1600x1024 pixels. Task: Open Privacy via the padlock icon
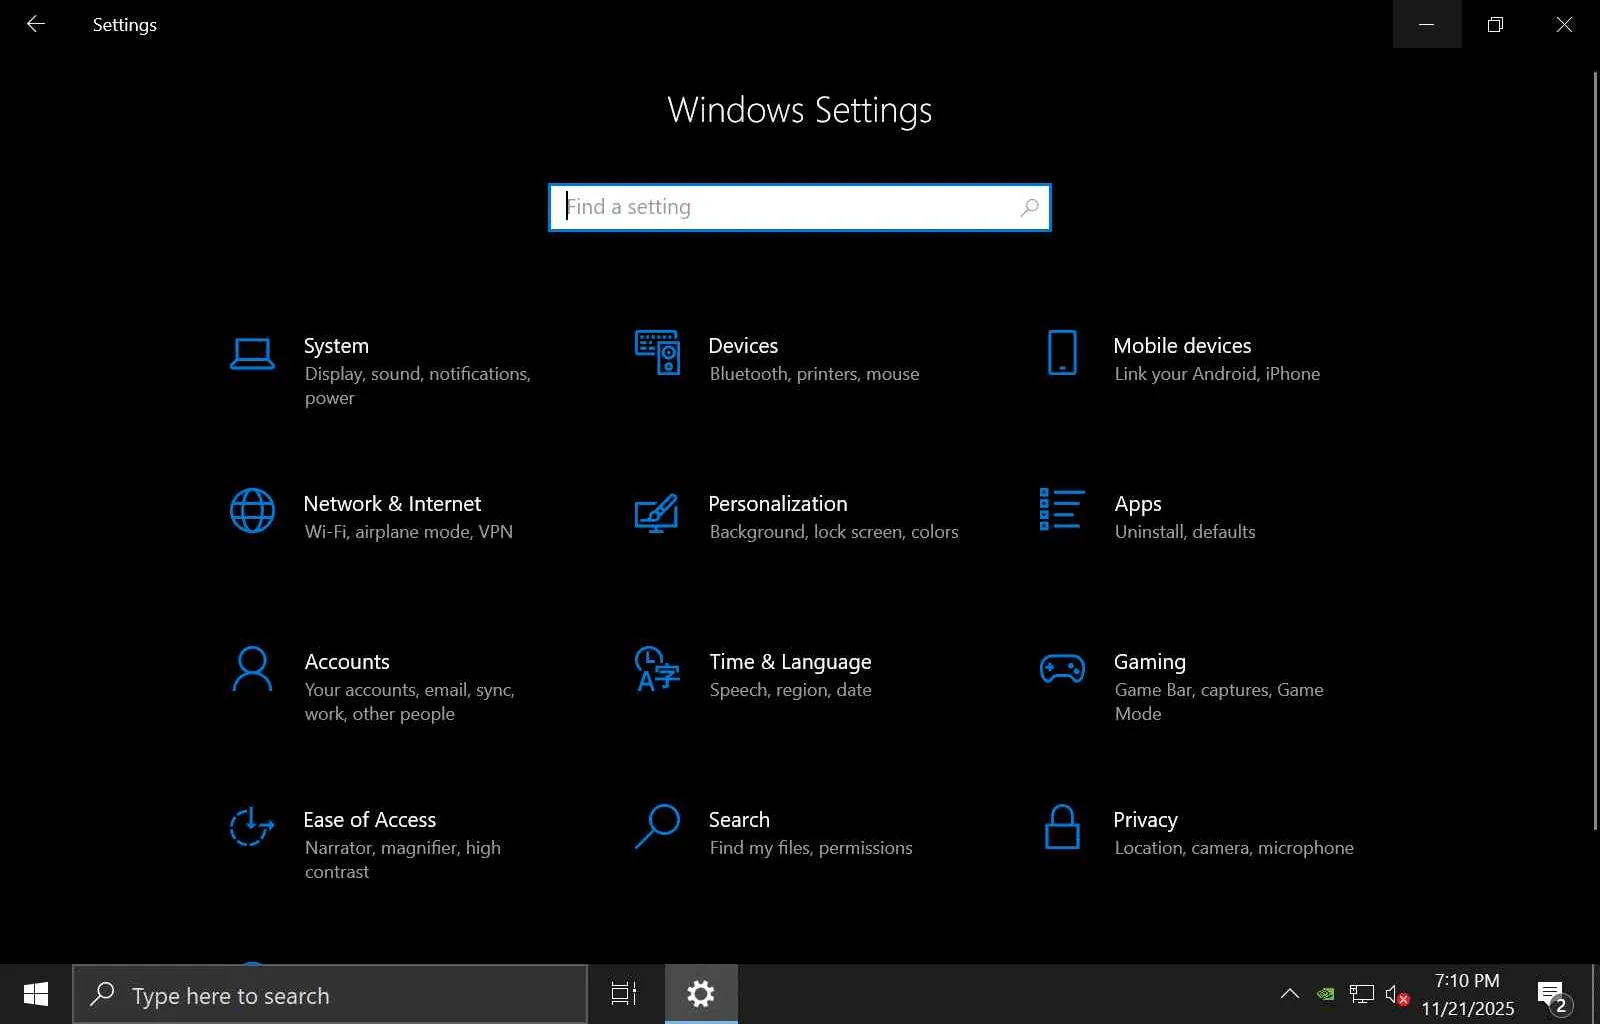point(1062,827)
